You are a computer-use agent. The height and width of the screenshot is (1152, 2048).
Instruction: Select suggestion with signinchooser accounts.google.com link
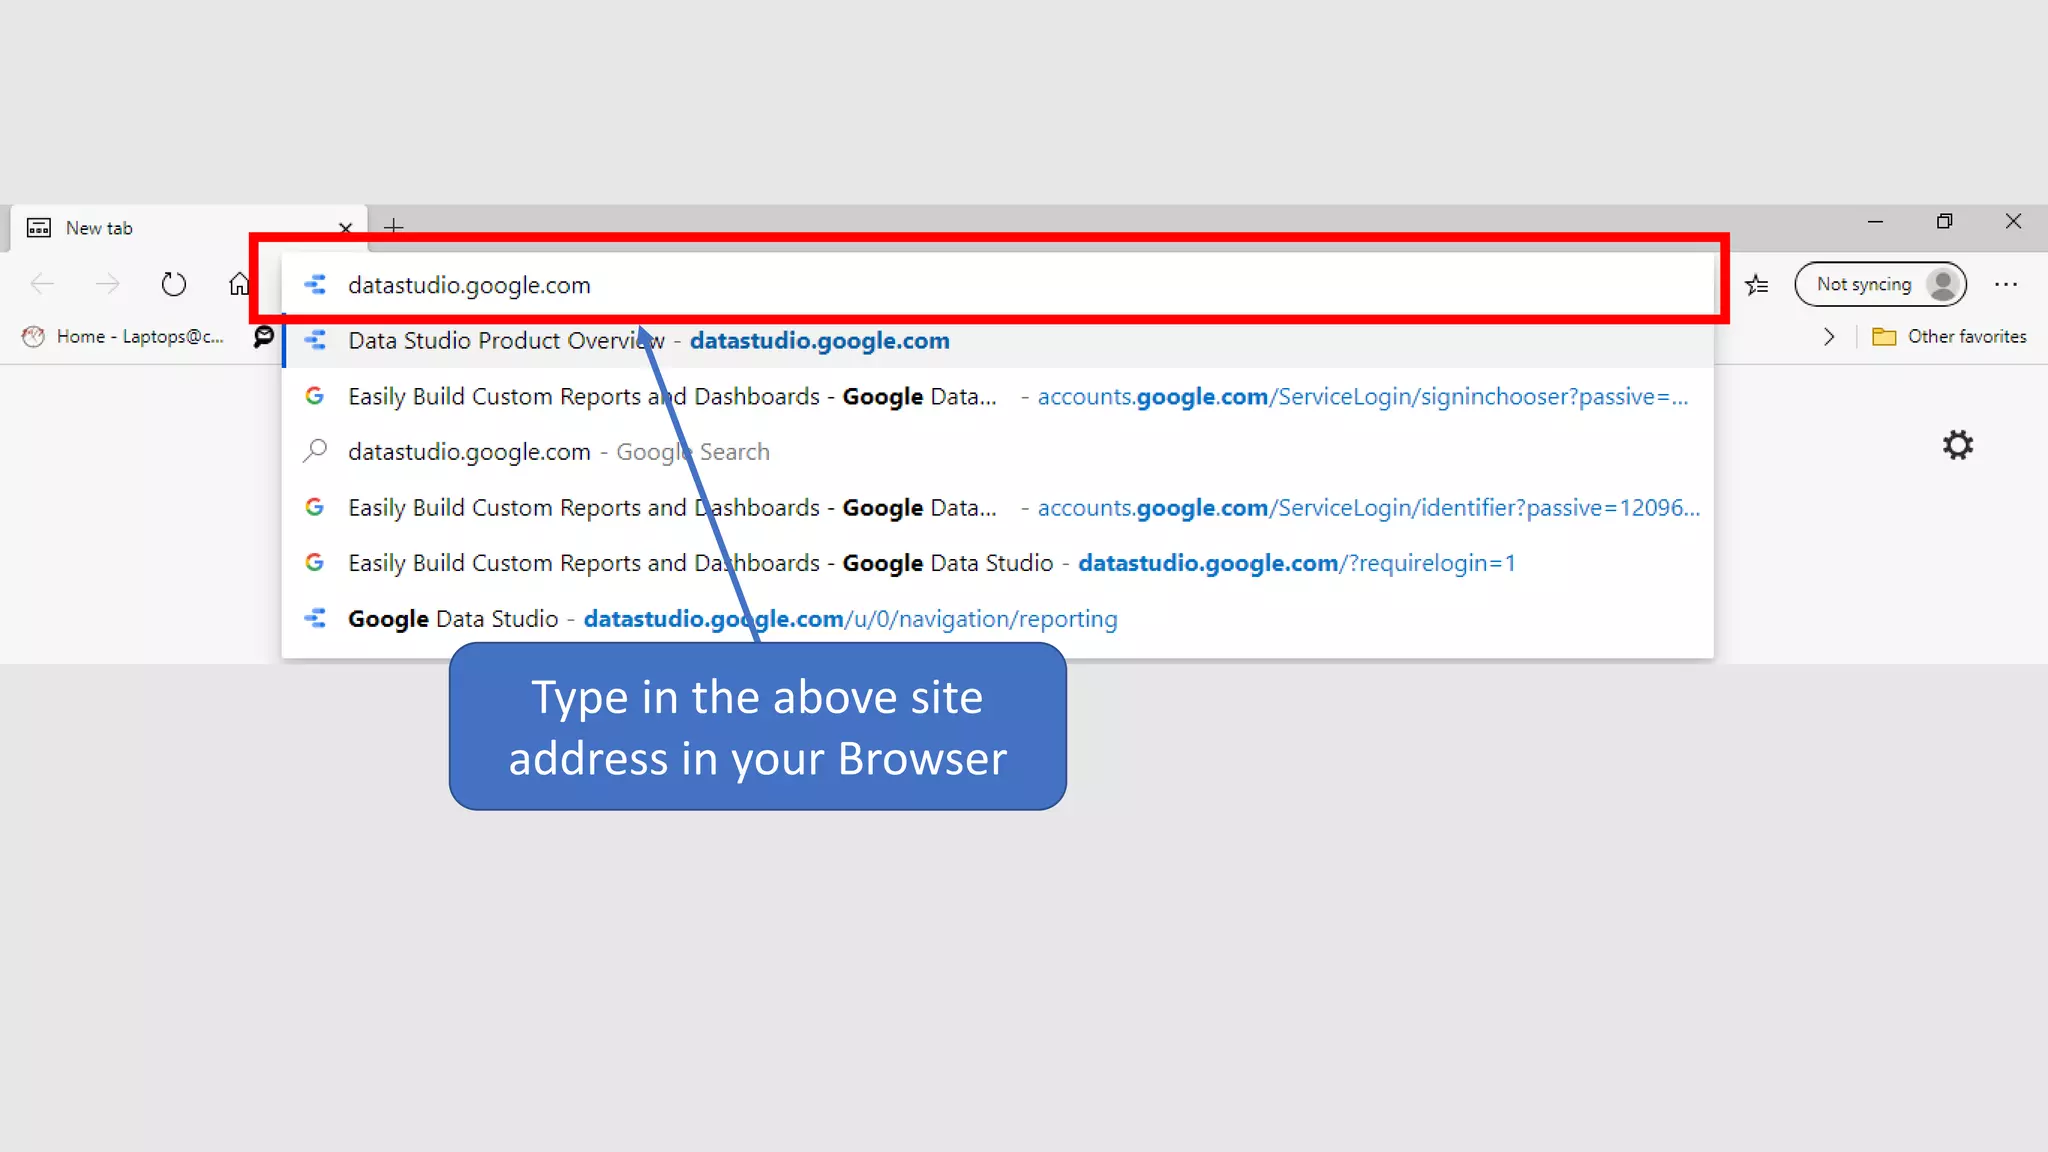click(998, 397)
